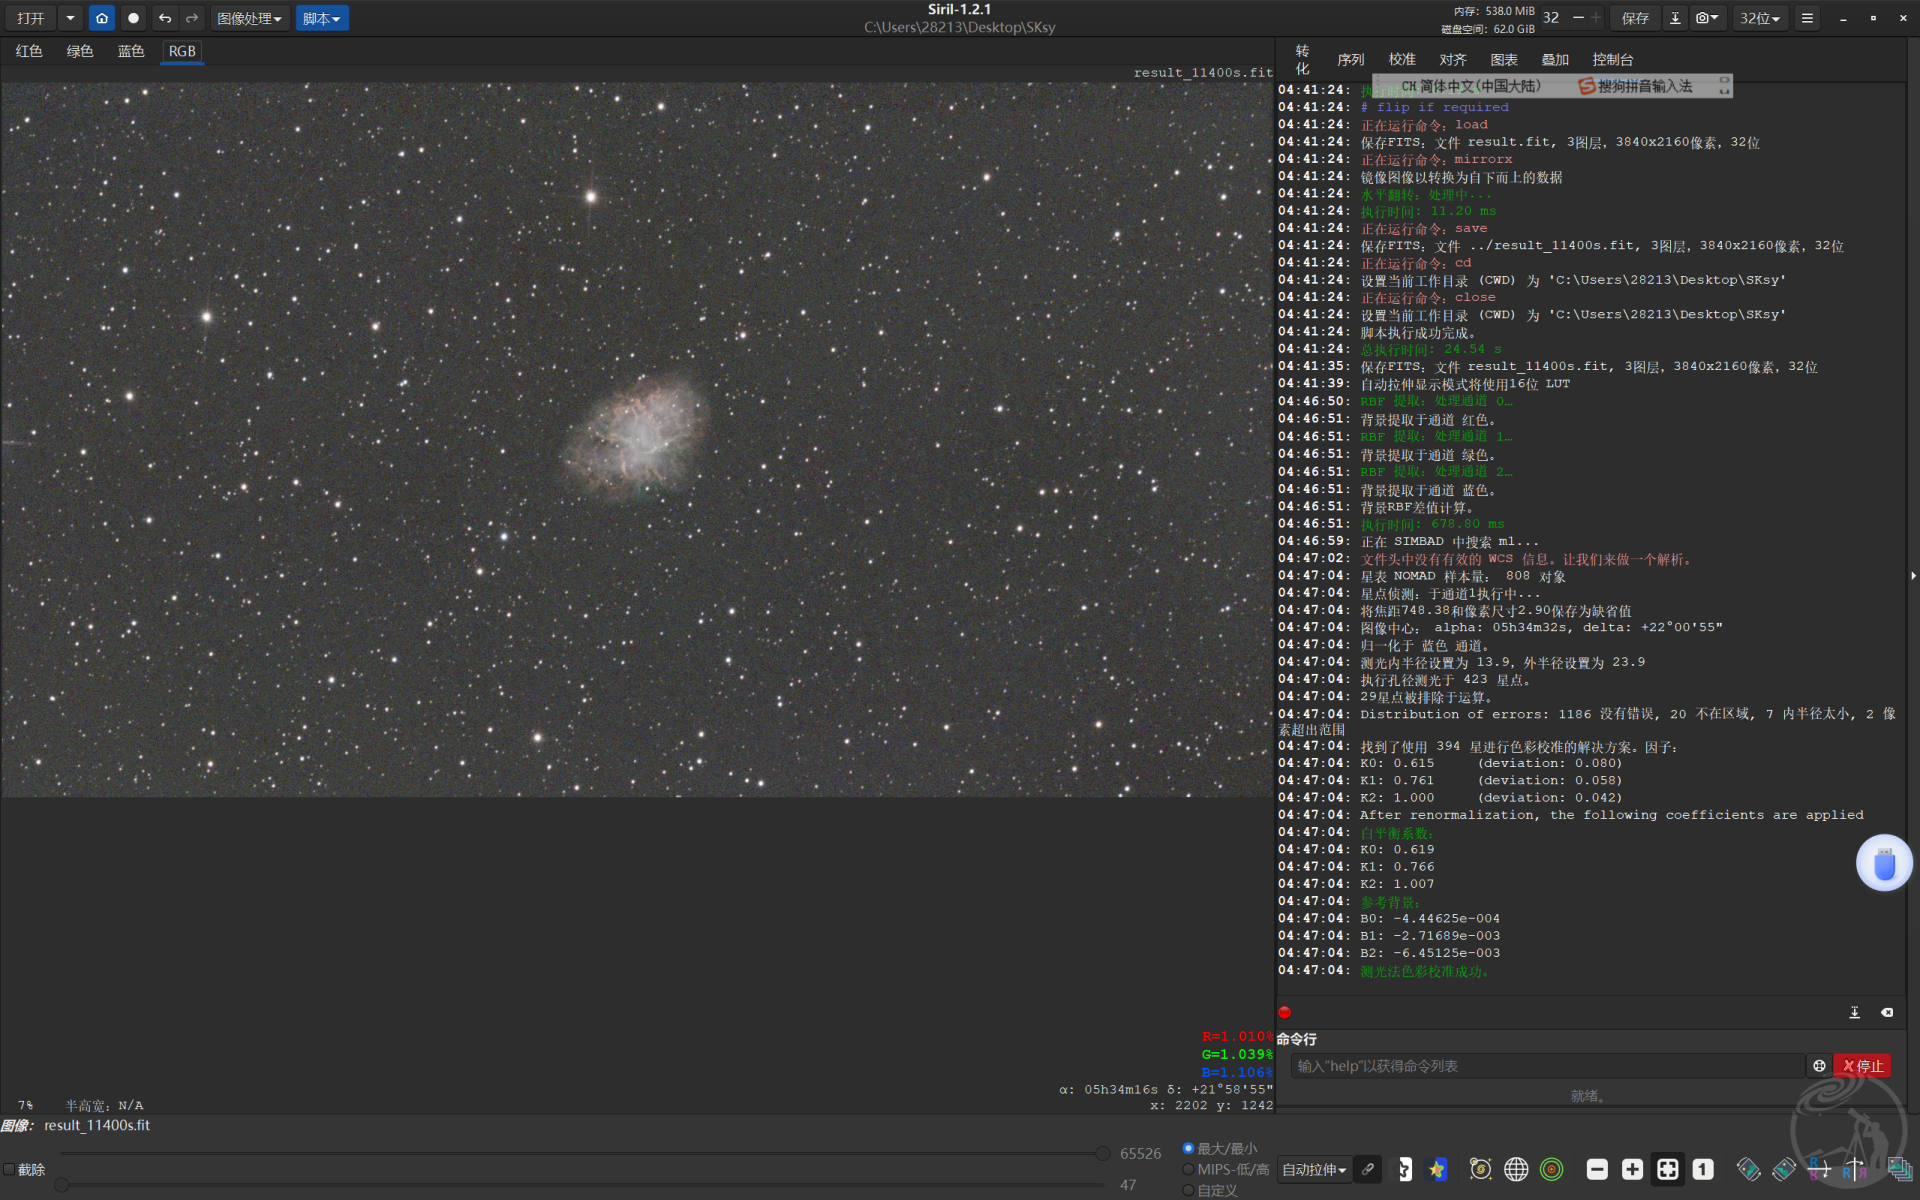Enable the 截除 checkbox
This screenshot has height=1200, width=1920.
point(9,1169)
